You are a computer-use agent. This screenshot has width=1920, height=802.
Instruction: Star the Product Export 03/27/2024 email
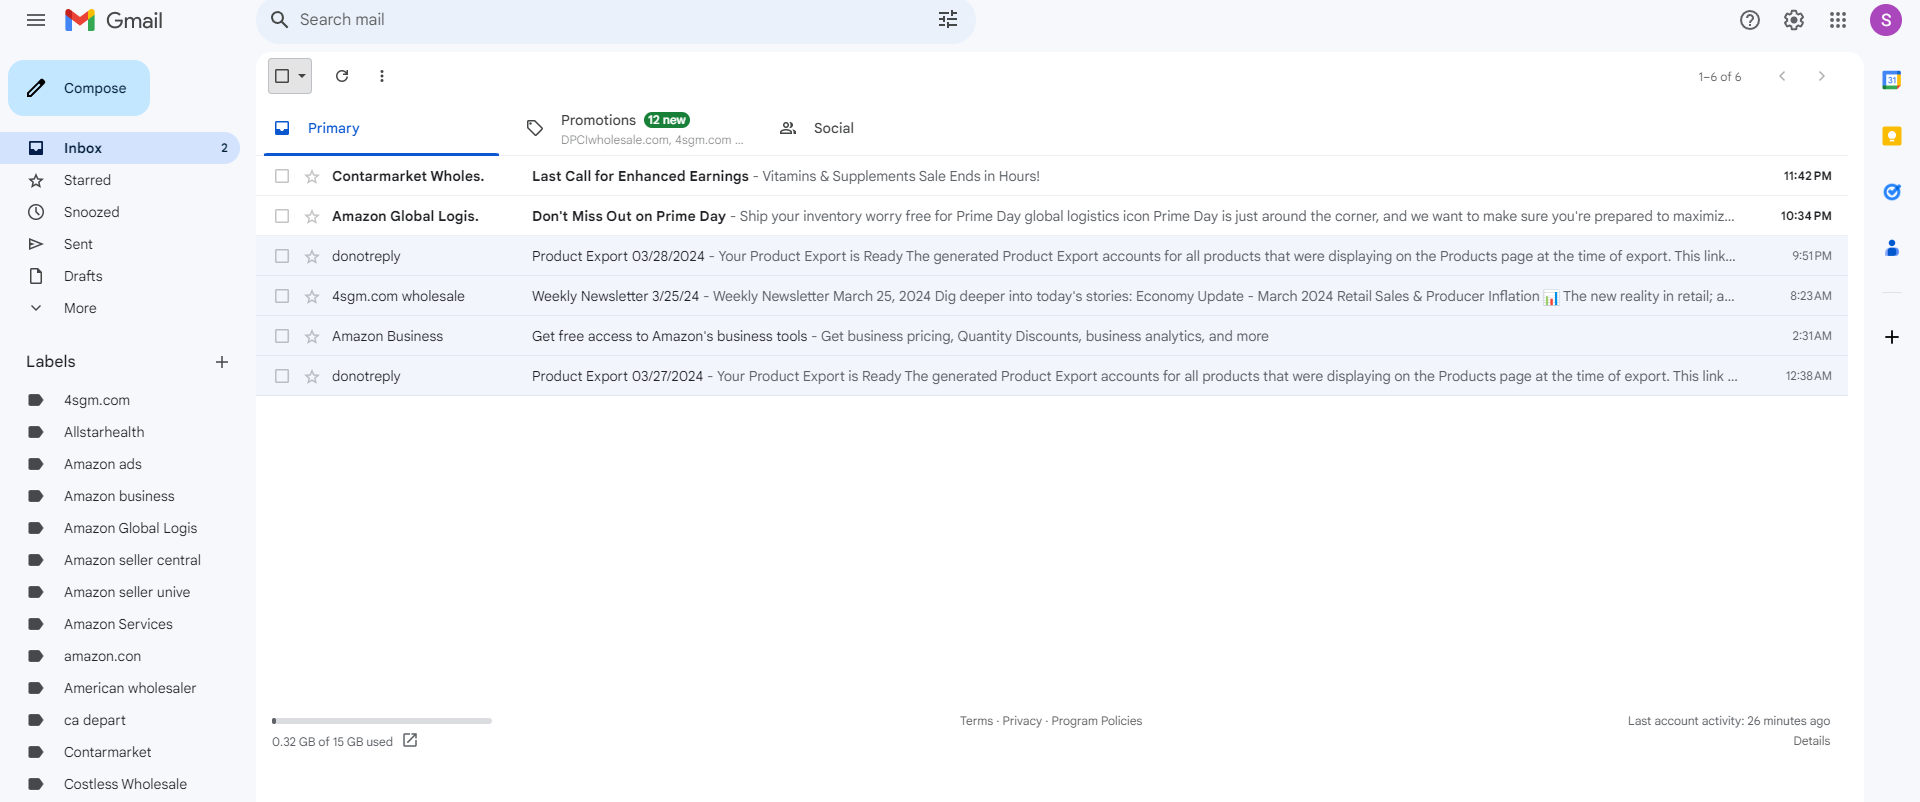tap(312, 376)
